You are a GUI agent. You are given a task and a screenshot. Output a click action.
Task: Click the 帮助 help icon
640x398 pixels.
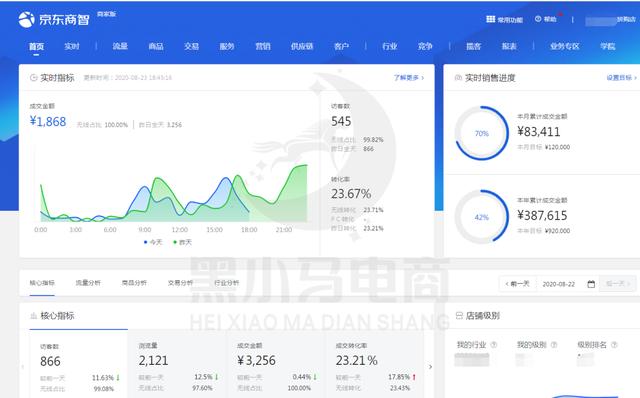538,19
